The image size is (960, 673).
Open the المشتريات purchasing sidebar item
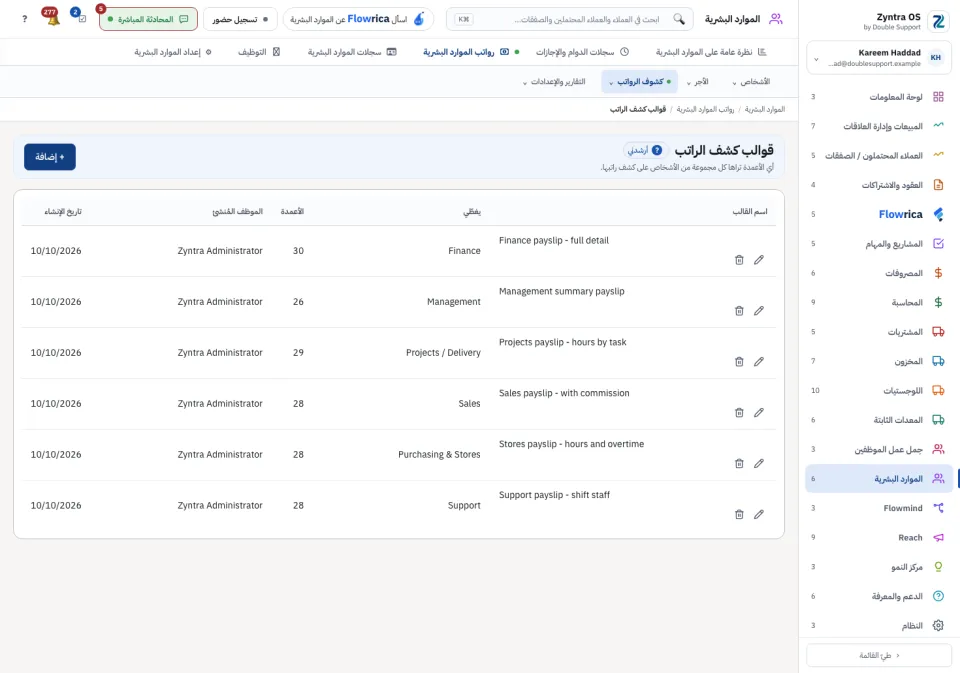[x=879, y=332]
